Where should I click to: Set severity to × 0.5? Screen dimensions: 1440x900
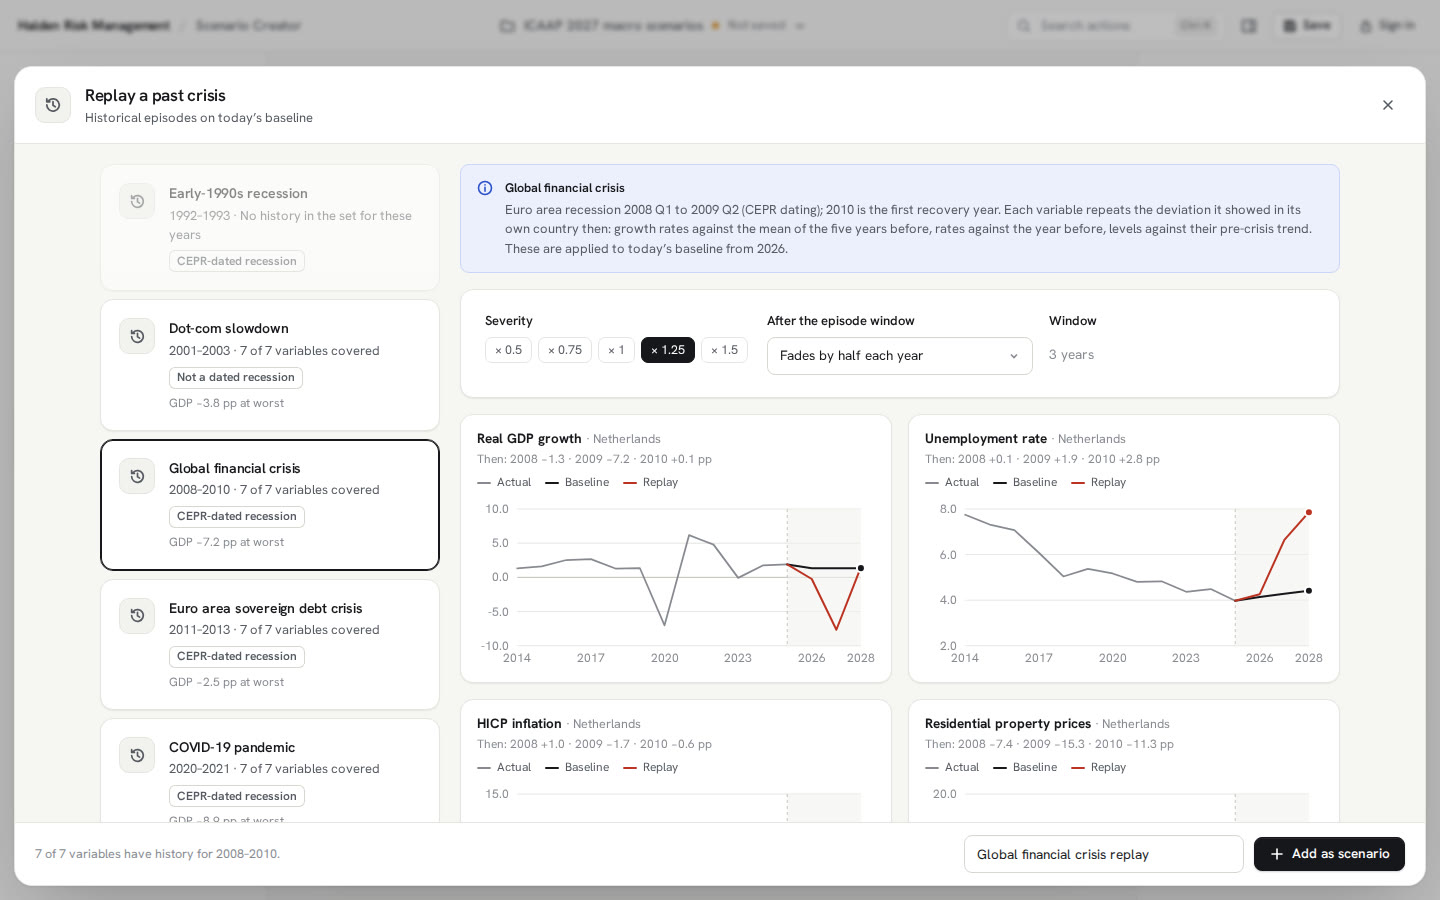coord(508,350)
